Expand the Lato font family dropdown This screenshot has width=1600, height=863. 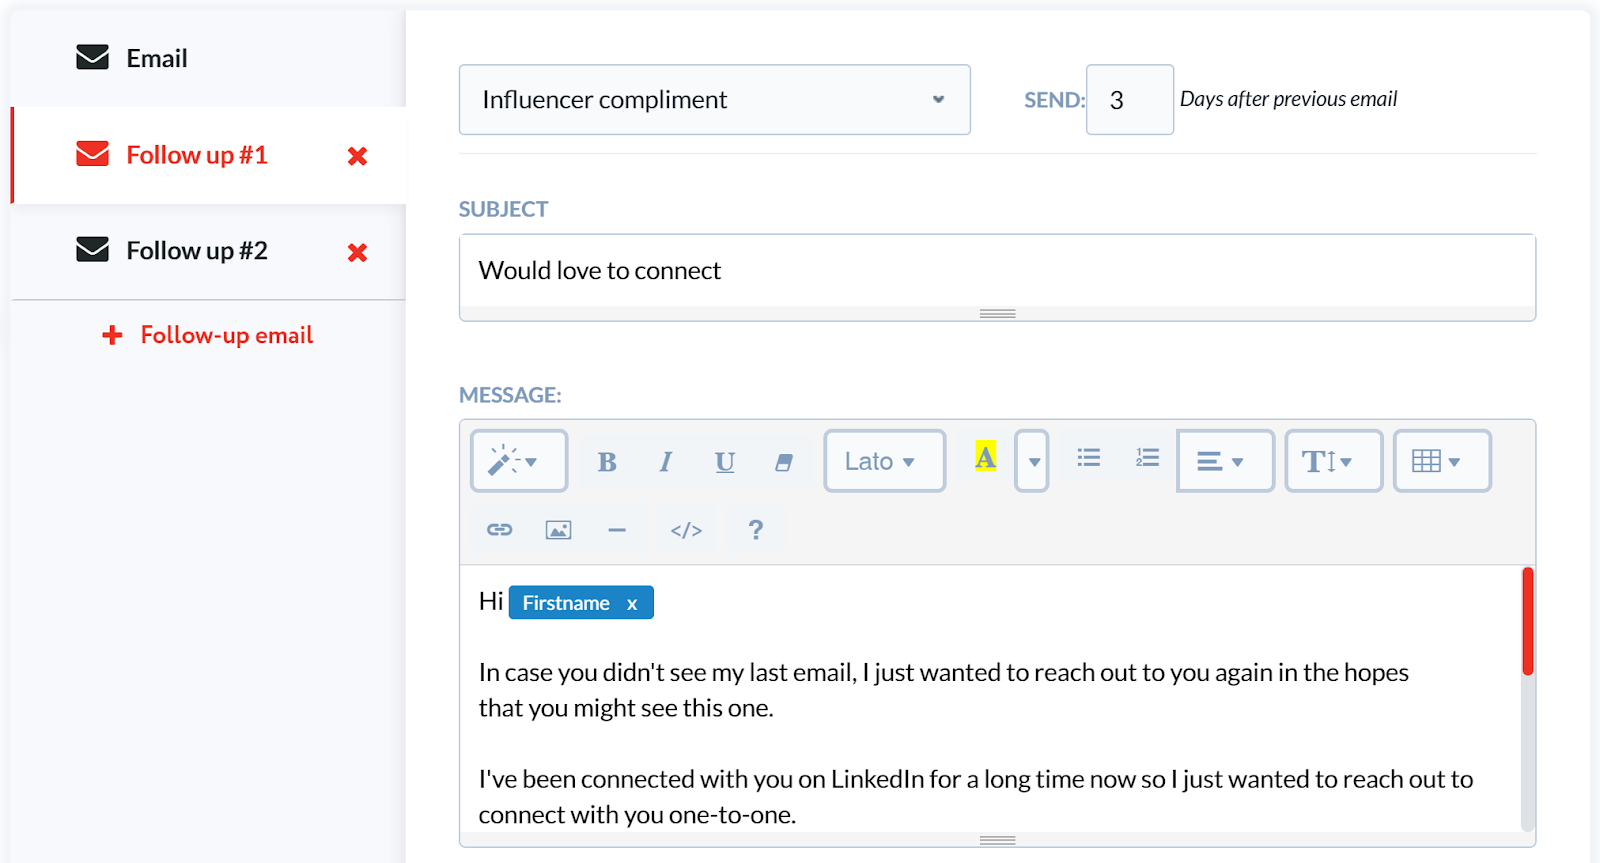click(884, 461)
